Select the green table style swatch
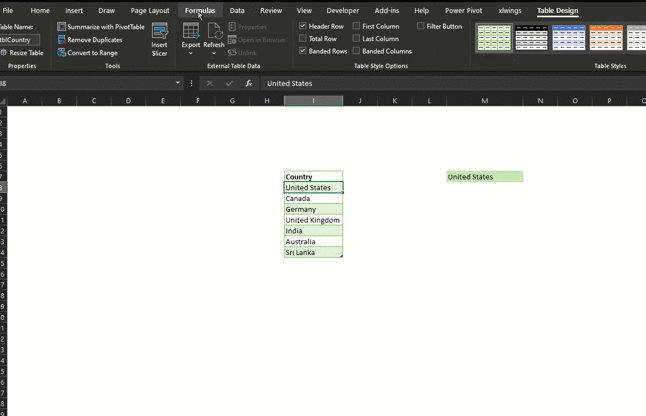Image resolution: width=646 pixels, height=416 pixels. pyautogui.click(x=494, y=37)
